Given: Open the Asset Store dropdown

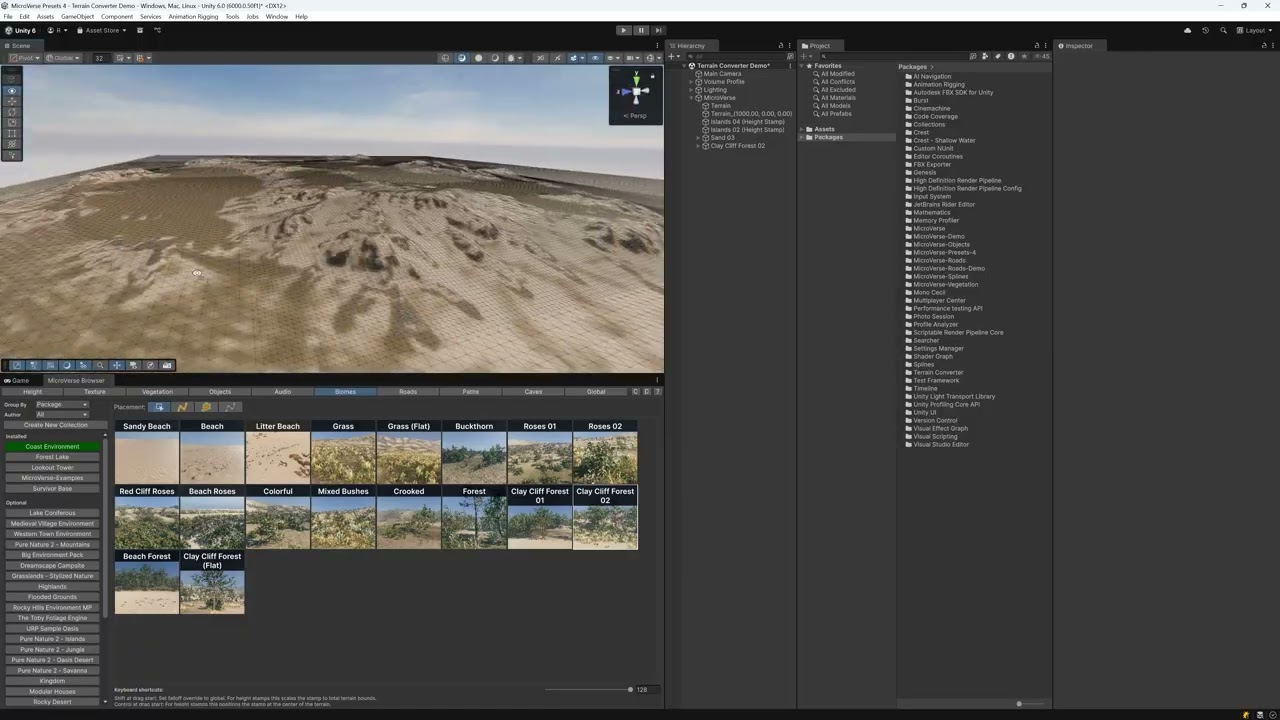Looking at the screenshot, I should pos(102,30).
